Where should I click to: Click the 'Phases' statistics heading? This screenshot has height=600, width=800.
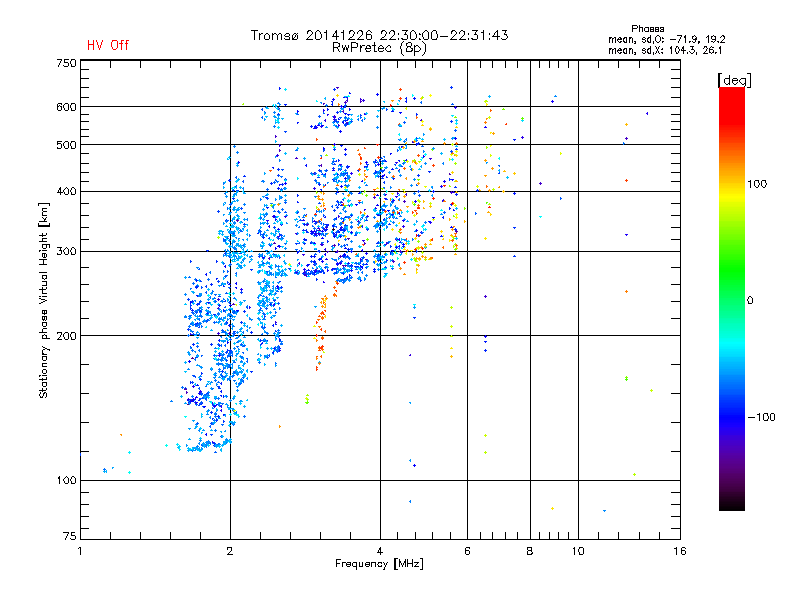[x=647, y=29]
